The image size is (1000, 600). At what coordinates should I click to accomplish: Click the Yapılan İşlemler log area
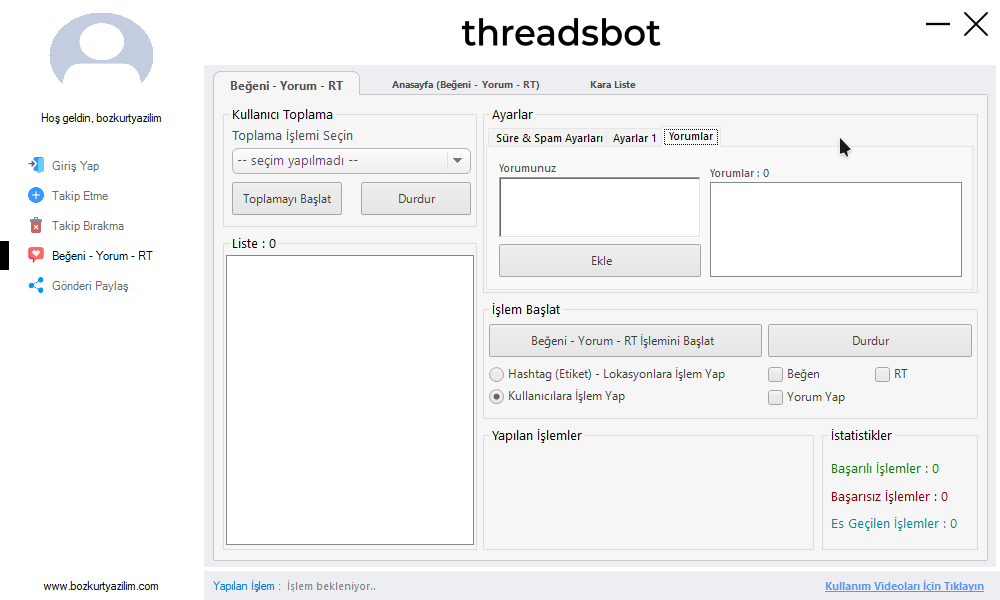pyautogui.click(x=649, y=494)
